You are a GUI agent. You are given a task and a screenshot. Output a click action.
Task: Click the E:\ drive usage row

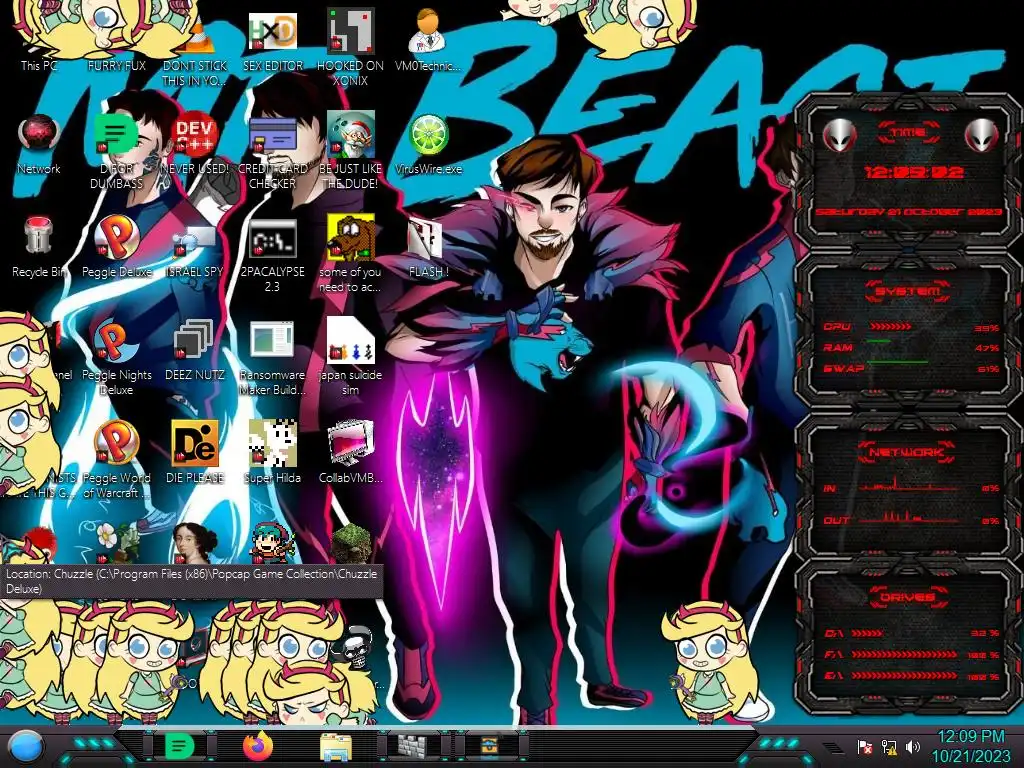(912, 676)
